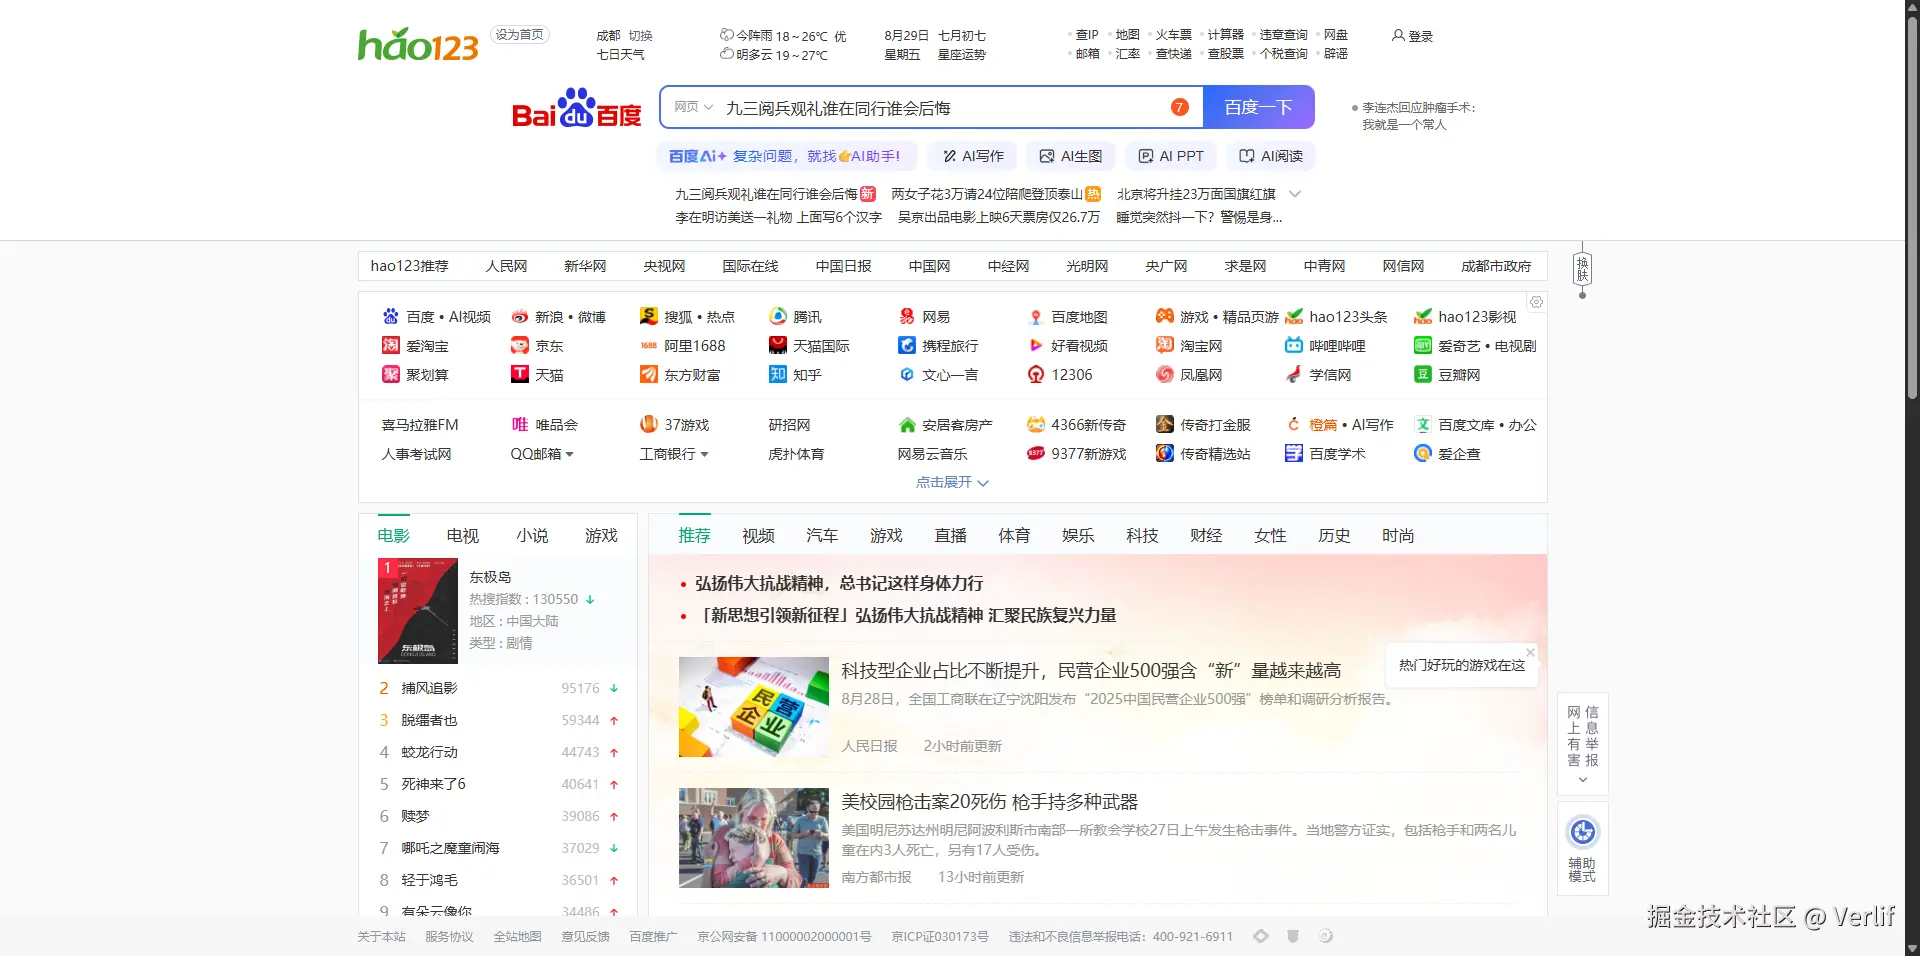Open the 七日天气 forecast link
This screenshot has height=956, width=1920.
click(620, 55)
